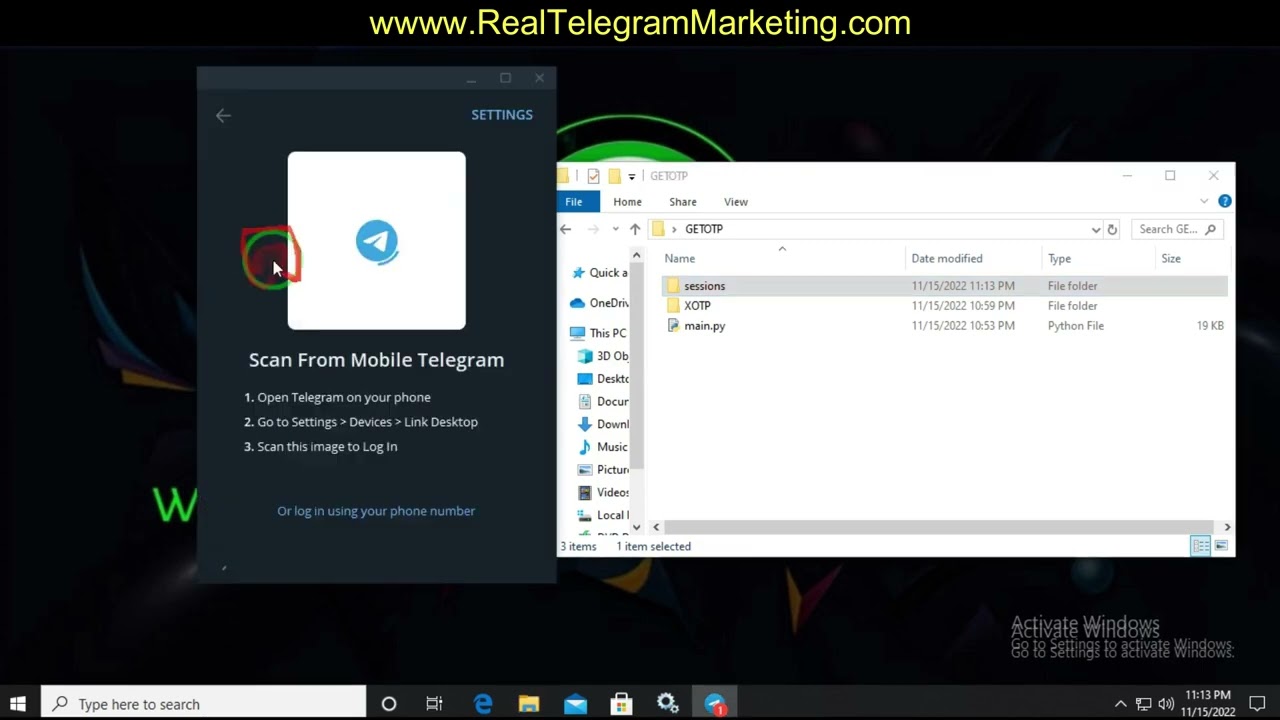1280x720 pixels.
Task: Open volume control in system tray
Action: point(1166,704)
